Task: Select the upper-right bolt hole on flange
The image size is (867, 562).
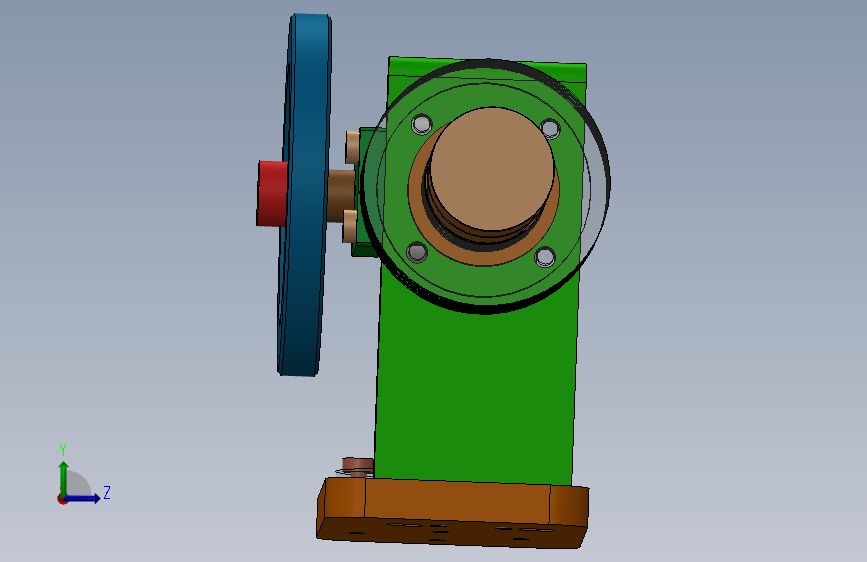Action: (x=550, y=128)
